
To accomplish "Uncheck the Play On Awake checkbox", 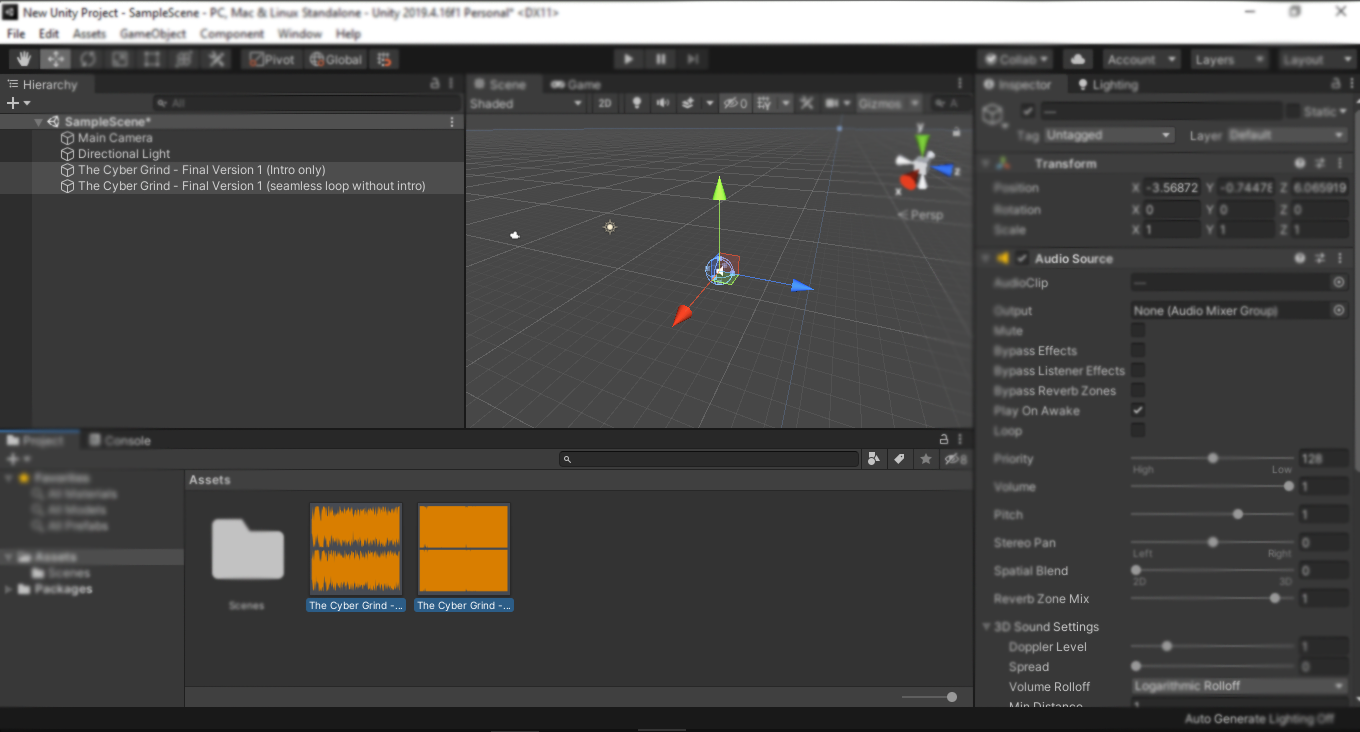I will 1138,410.
